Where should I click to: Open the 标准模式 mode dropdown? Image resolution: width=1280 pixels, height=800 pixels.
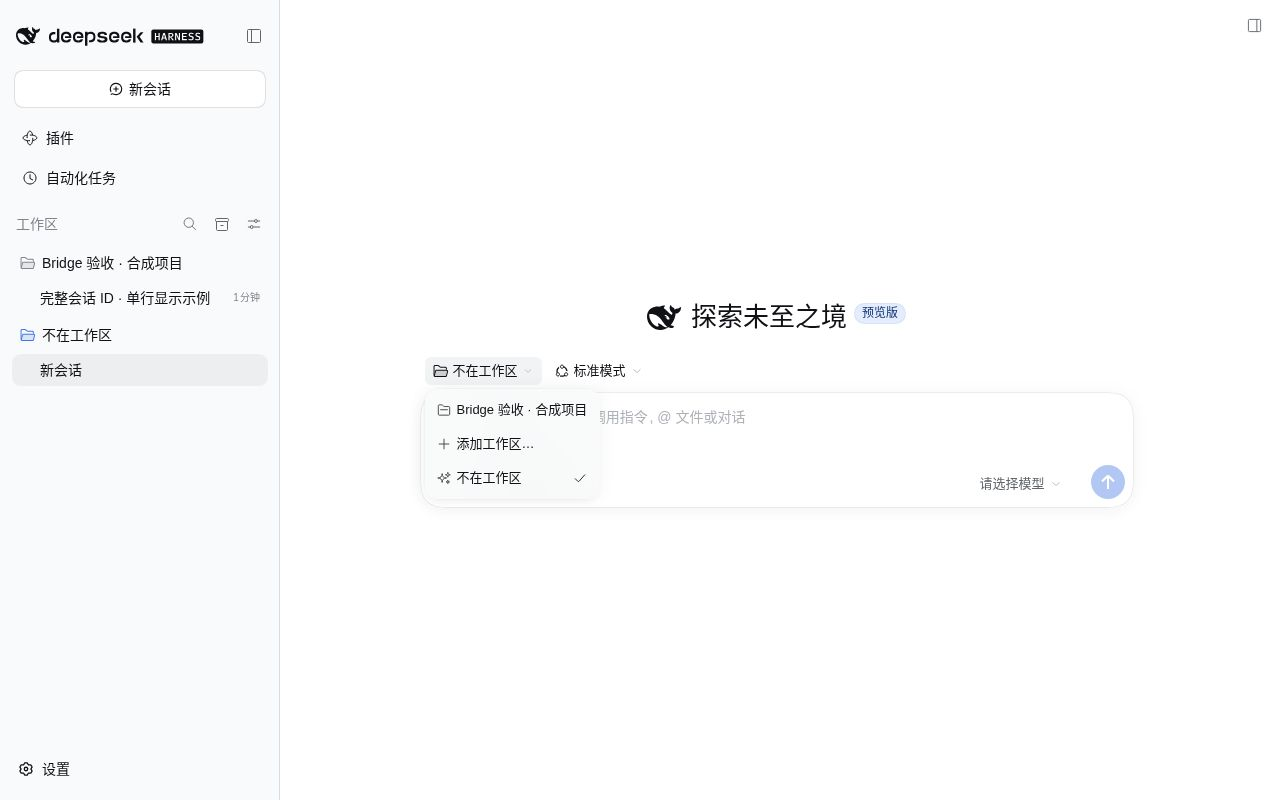point(598,371)
